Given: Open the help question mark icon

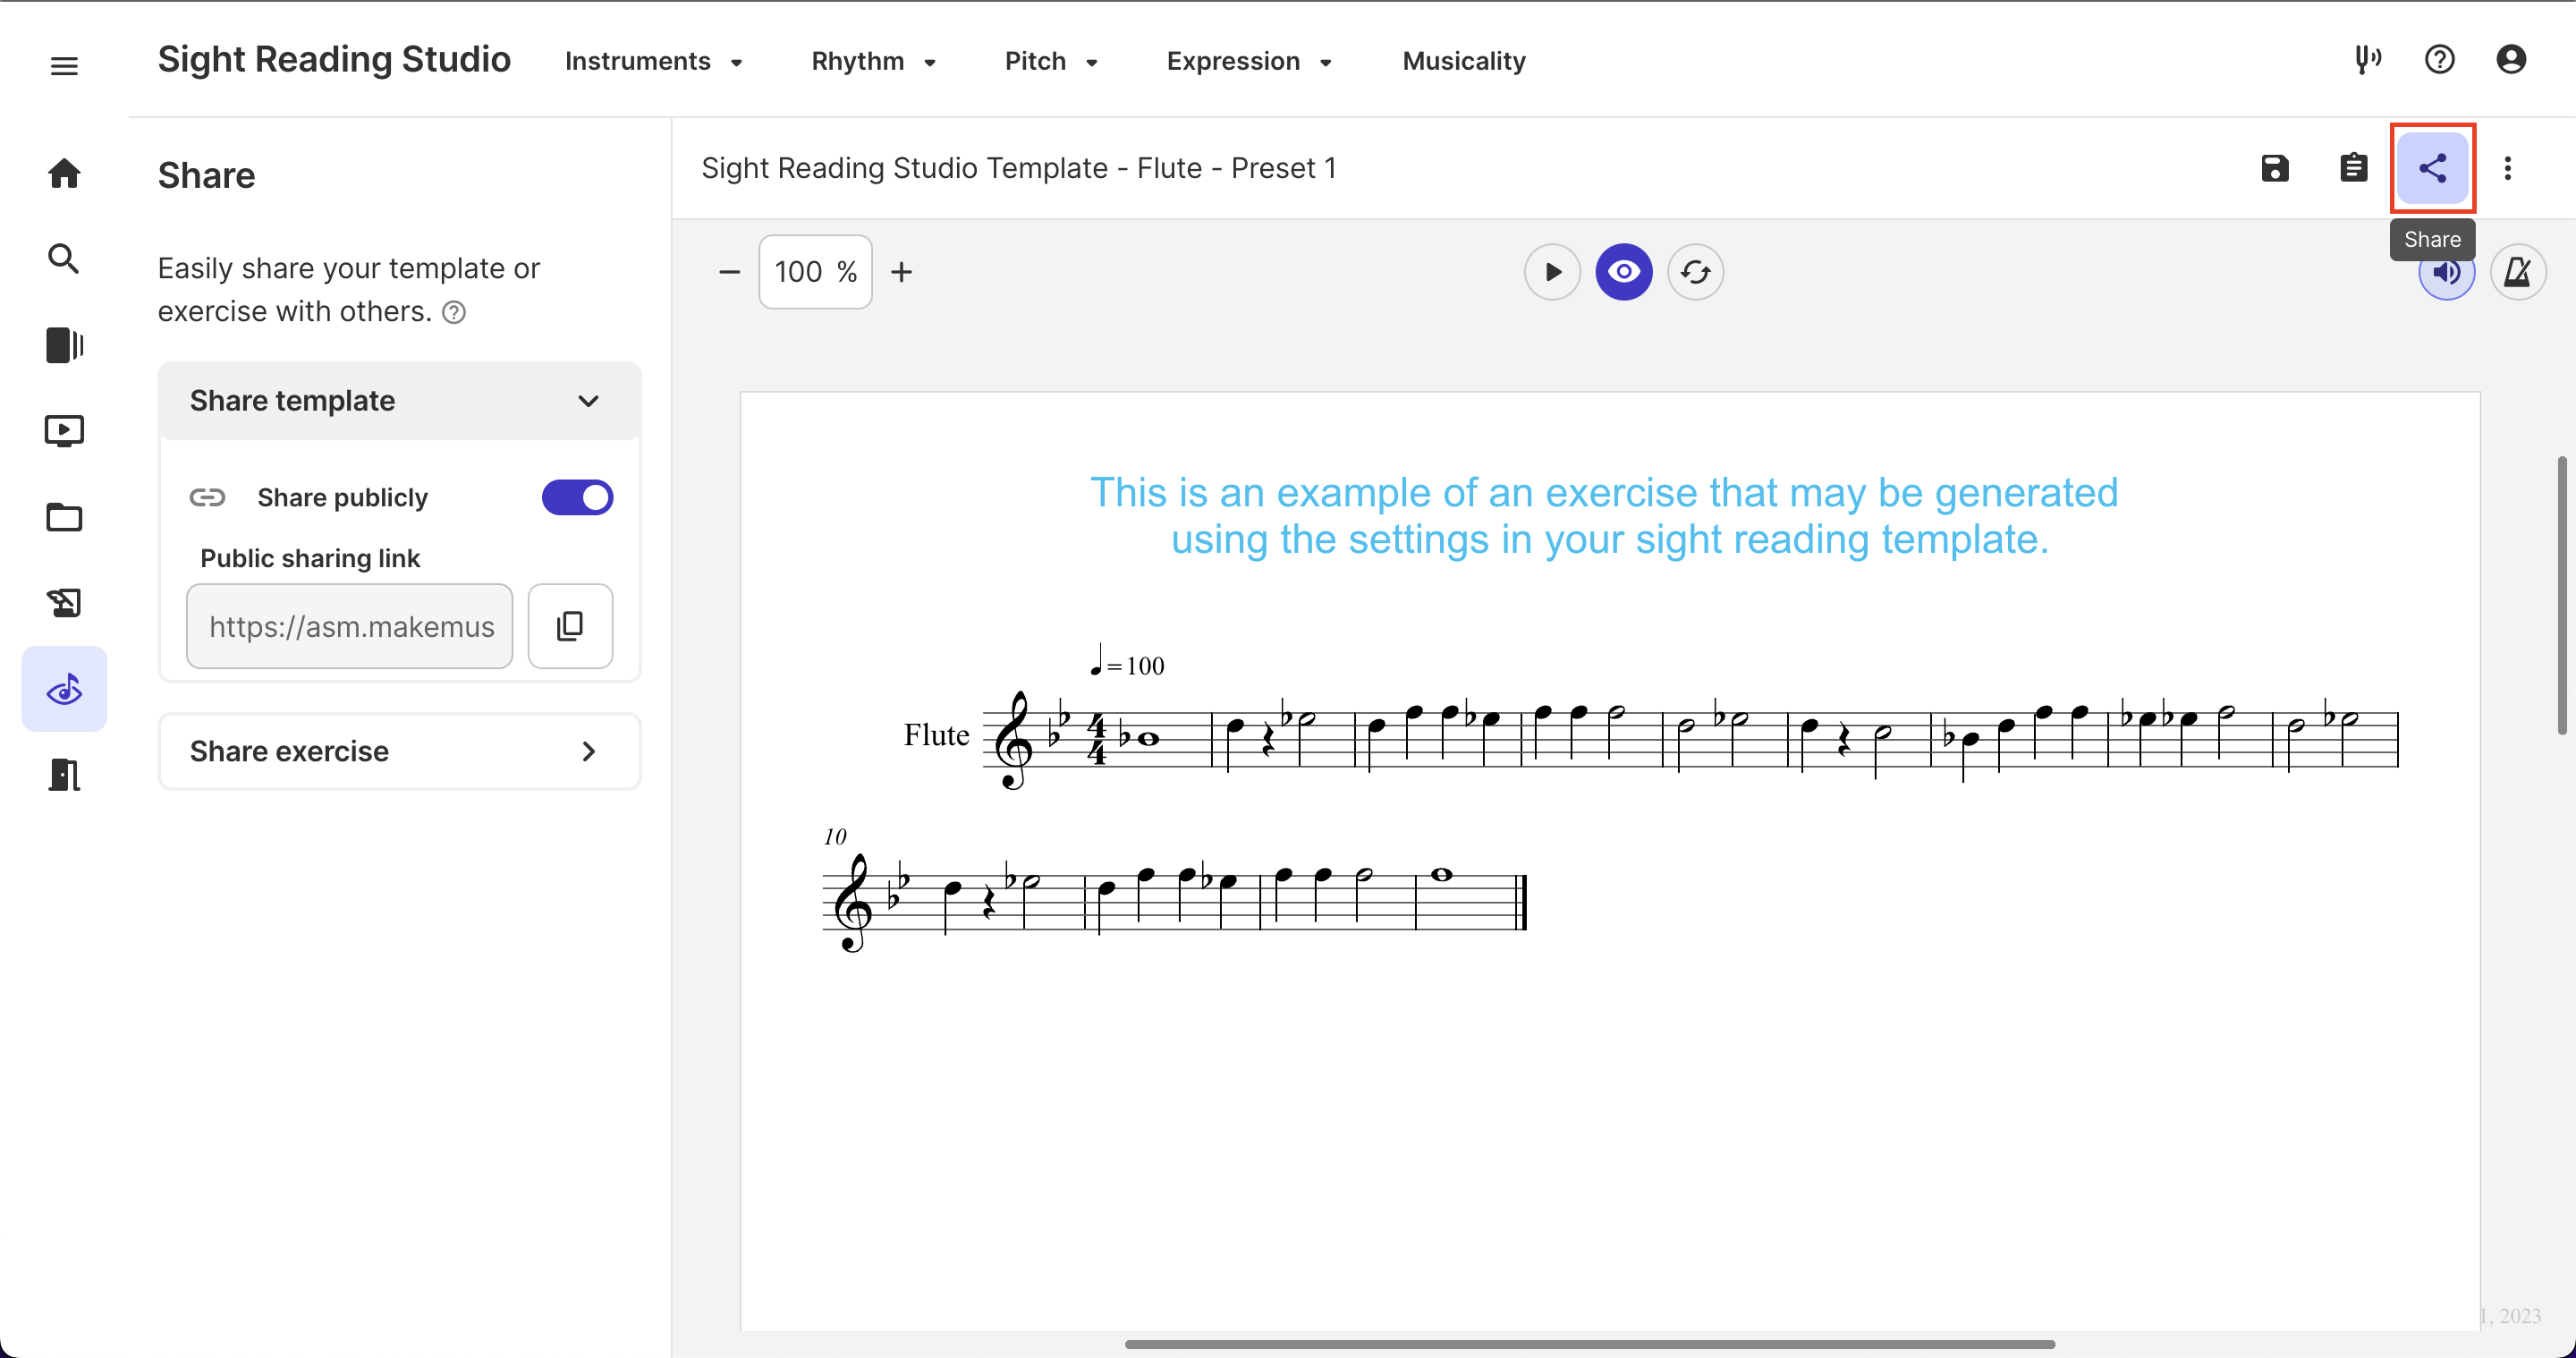Looking at the screenshot, I should pos(2439,60).
